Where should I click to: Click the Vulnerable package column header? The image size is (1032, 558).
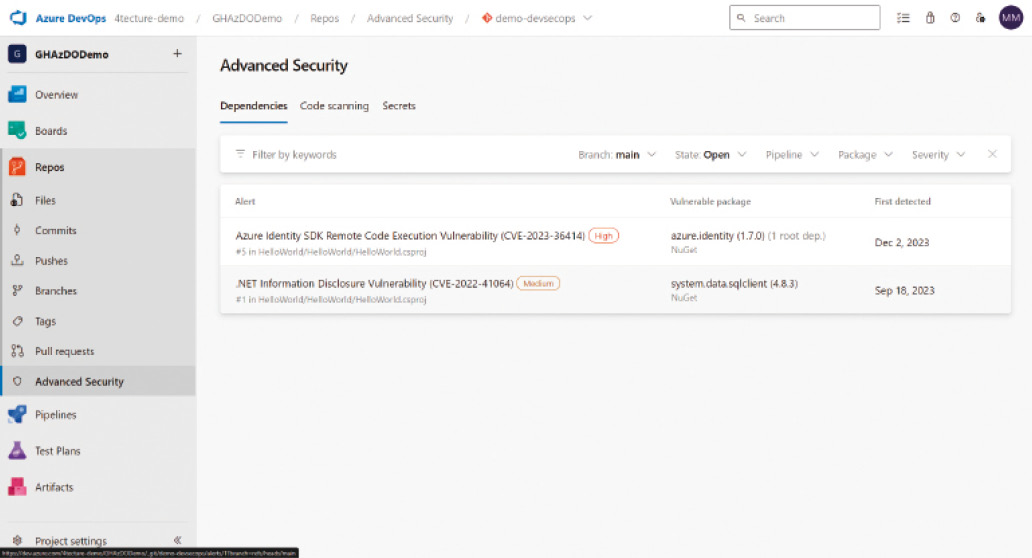[710, 201]
